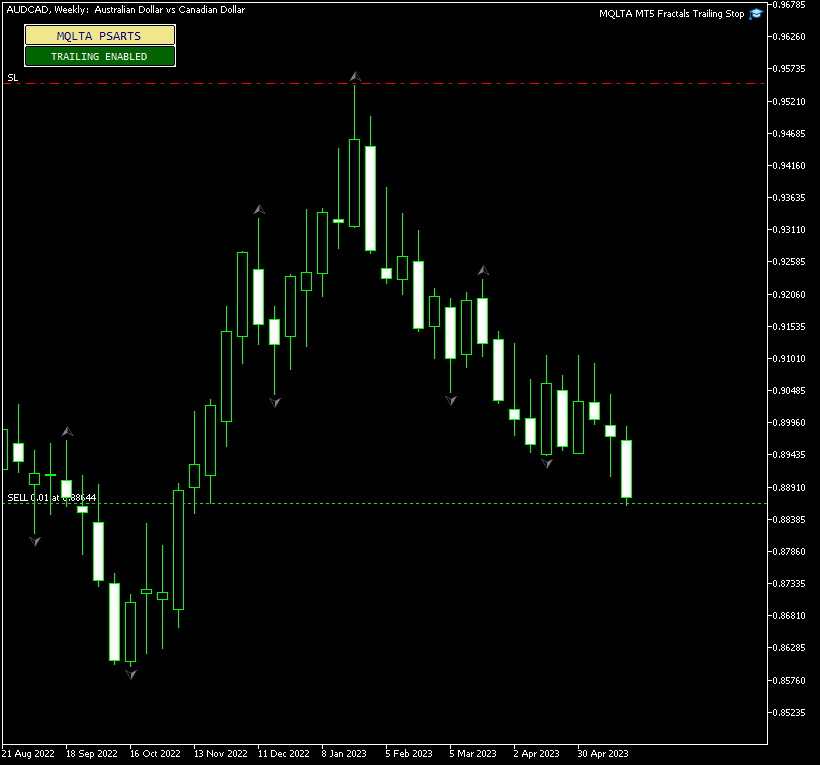
Task: Click the MQLTA MT5 Fractals Trailing Stop label
Action: click(x=668, y=13)
